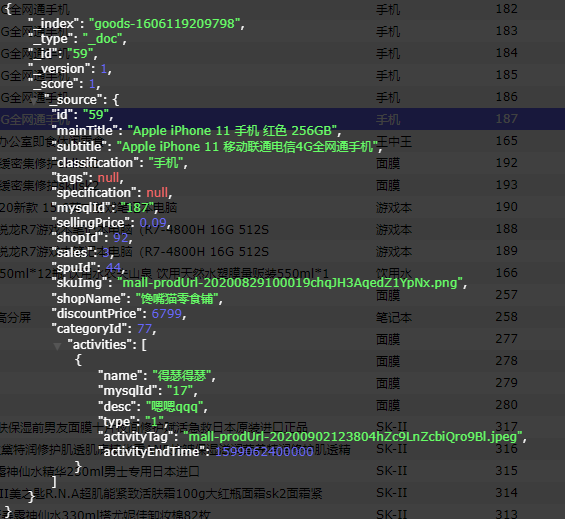Click the "笔记本" category cell in row 258
Viewport: 565px width, 519px height.
point(394,318)
